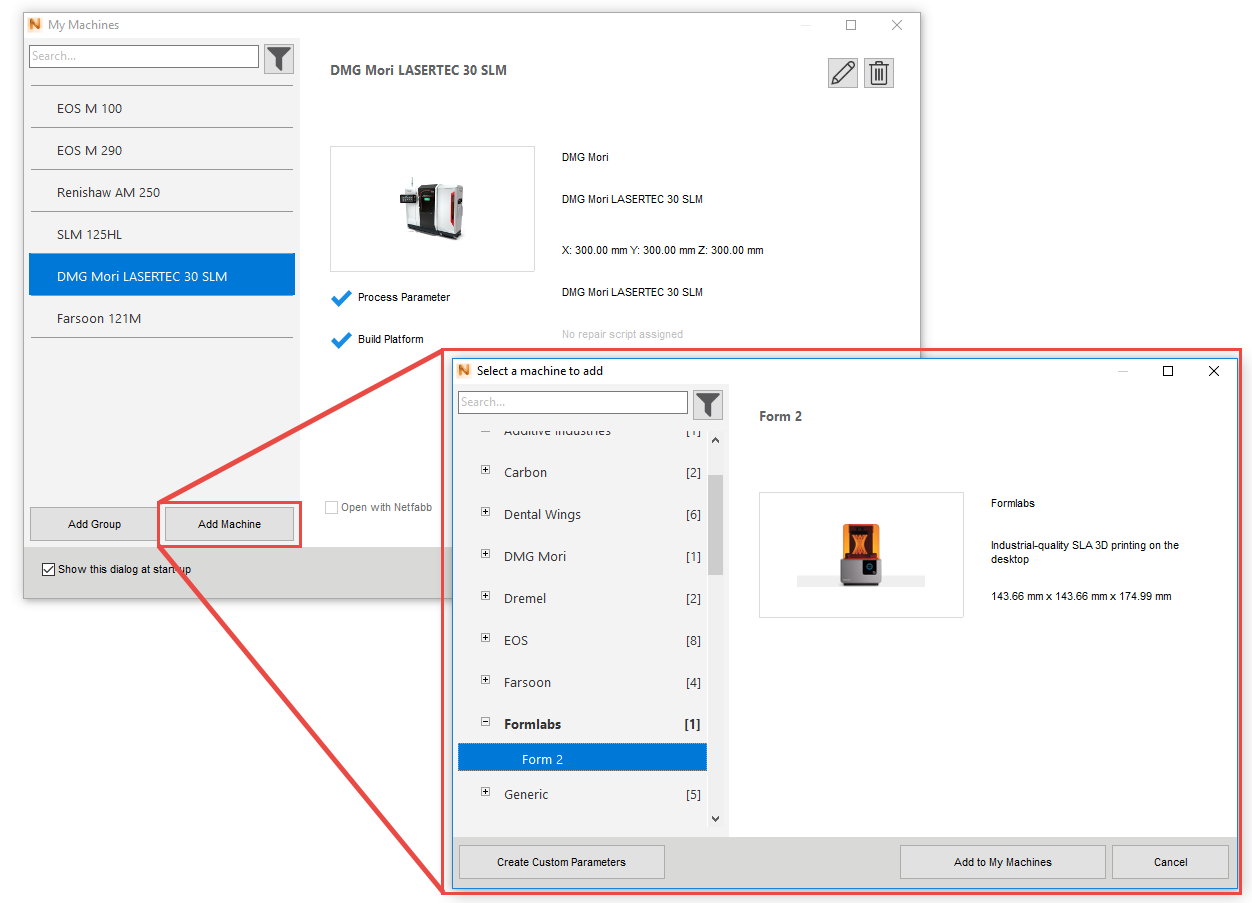Select SLM 125HL machine
This screenshot has width=1252, height=903.
161,234
